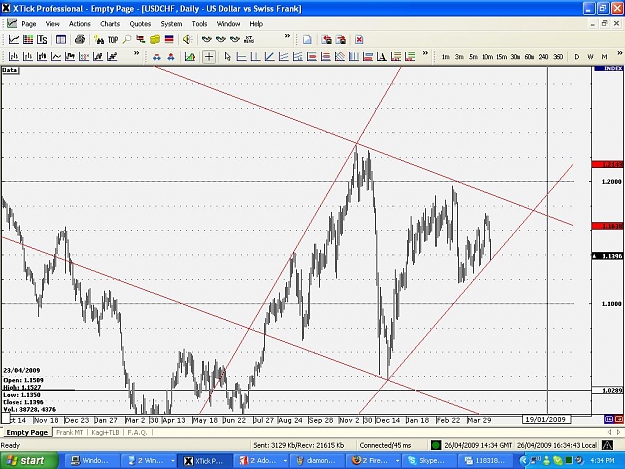Open the damon... taskbar button

(x=318, y=461)
